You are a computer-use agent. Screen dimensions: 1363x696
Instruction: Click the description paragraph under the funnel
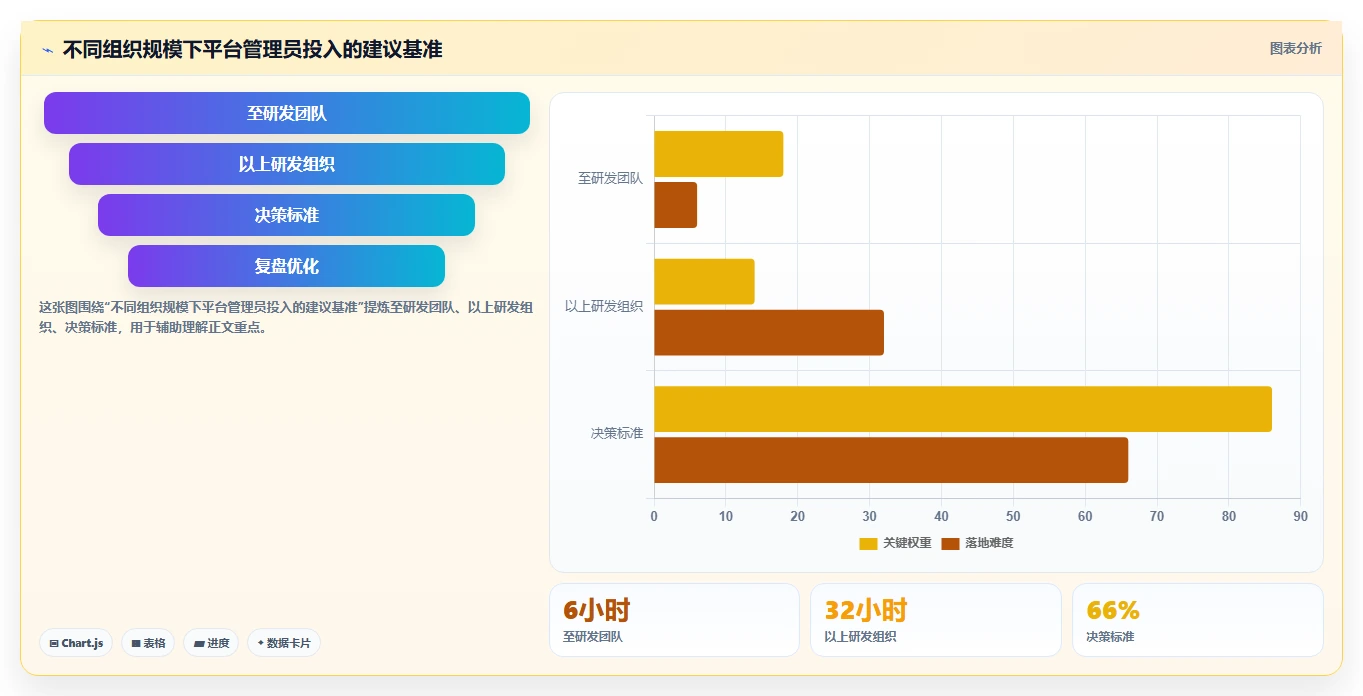click(x=285, y=317)
